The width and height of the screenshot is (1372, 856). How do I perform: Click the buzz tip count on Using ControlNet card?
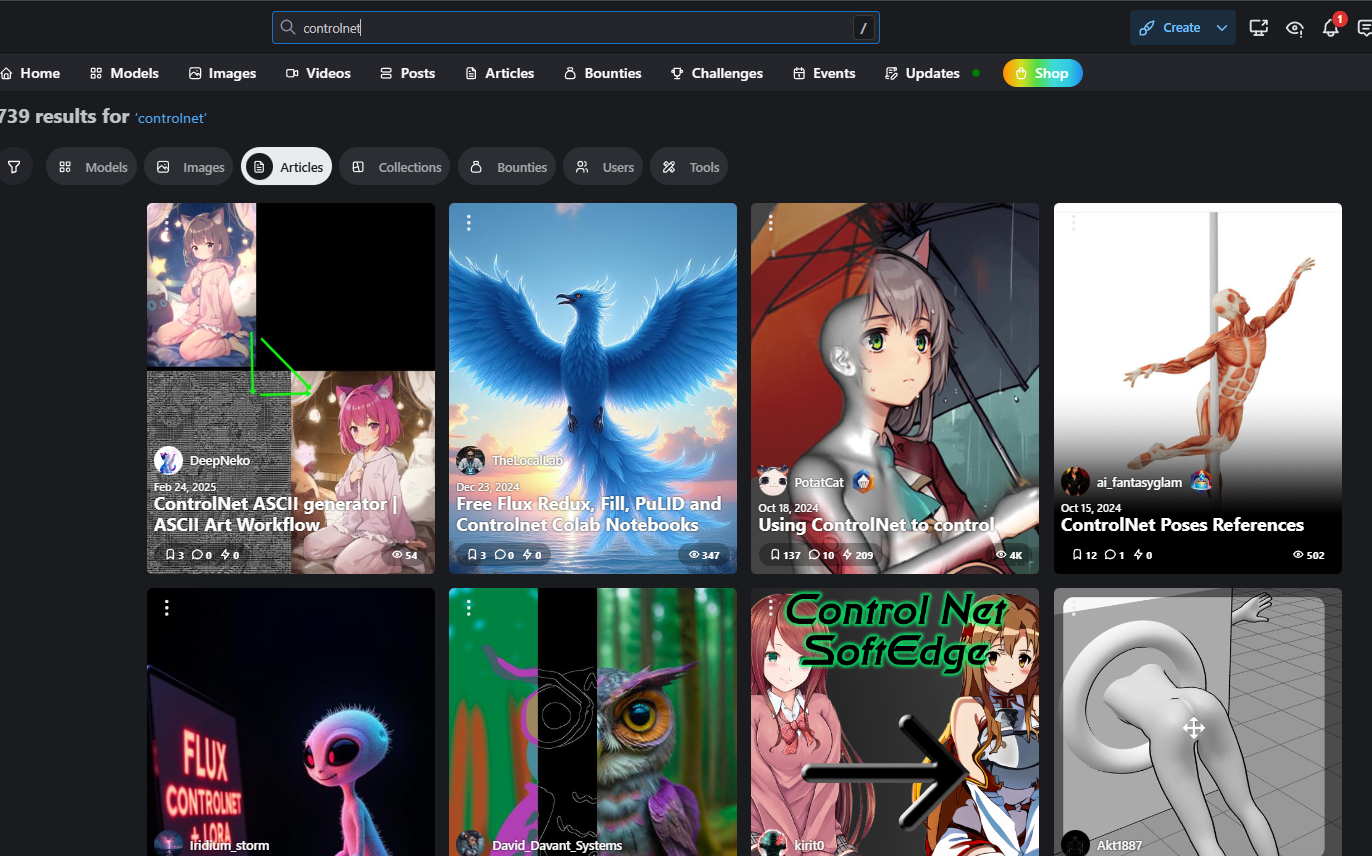point(857,554)
